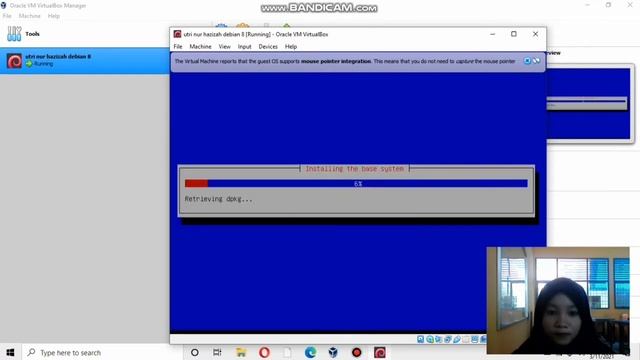
Task: Click the running Debian VM taskbar icon
Action: pyautogui.click(x=380, y=352)
